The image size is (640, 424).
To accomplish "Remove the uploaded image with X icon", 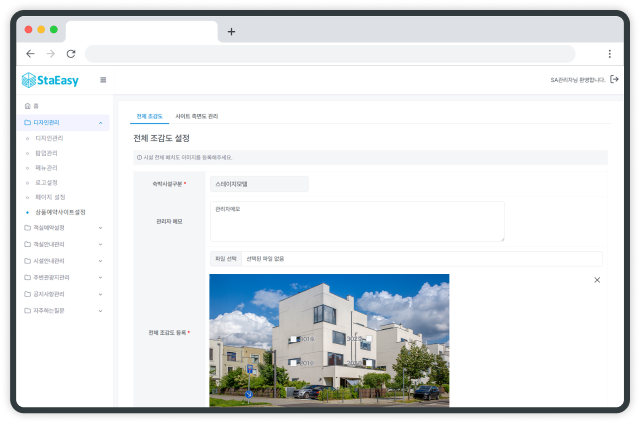I will [x=597, y=280].
